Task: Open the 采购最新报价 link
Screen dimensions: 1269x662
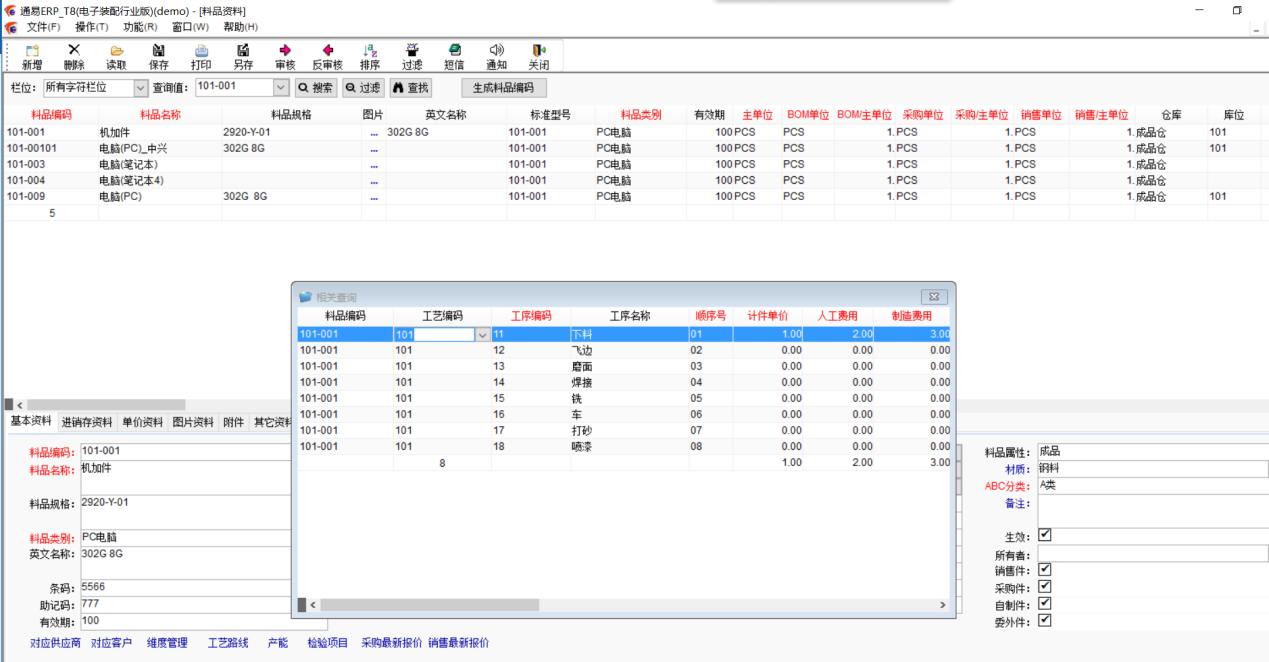Action: point(392,642)
